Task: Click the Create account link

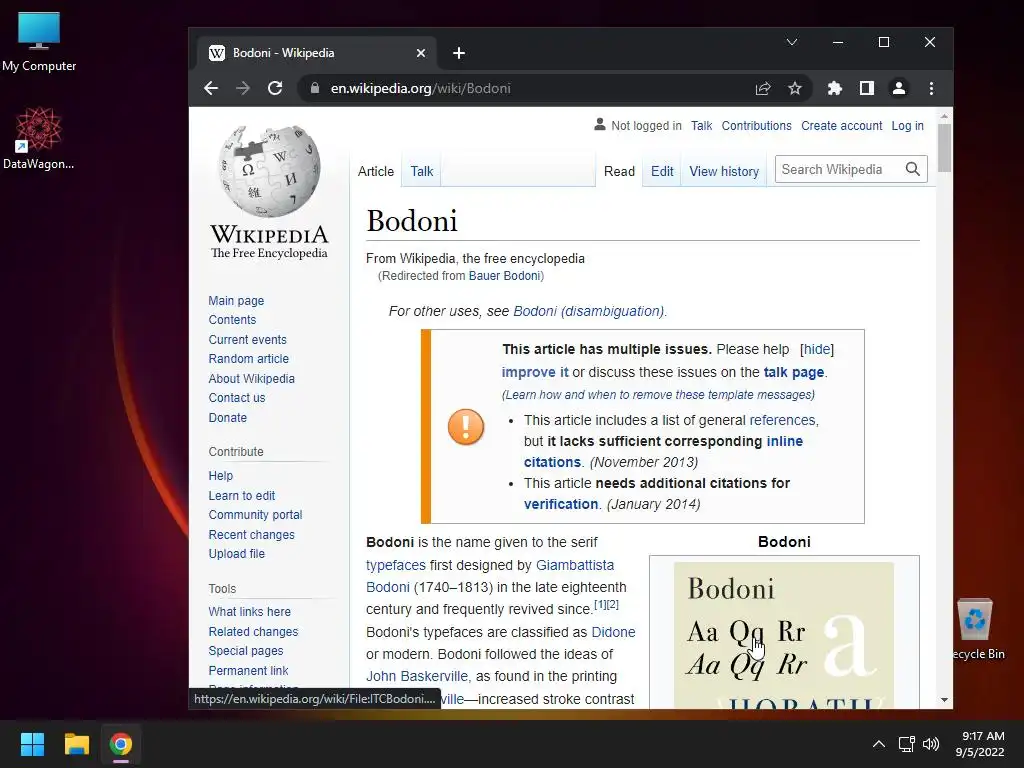Action: point(841,125)
